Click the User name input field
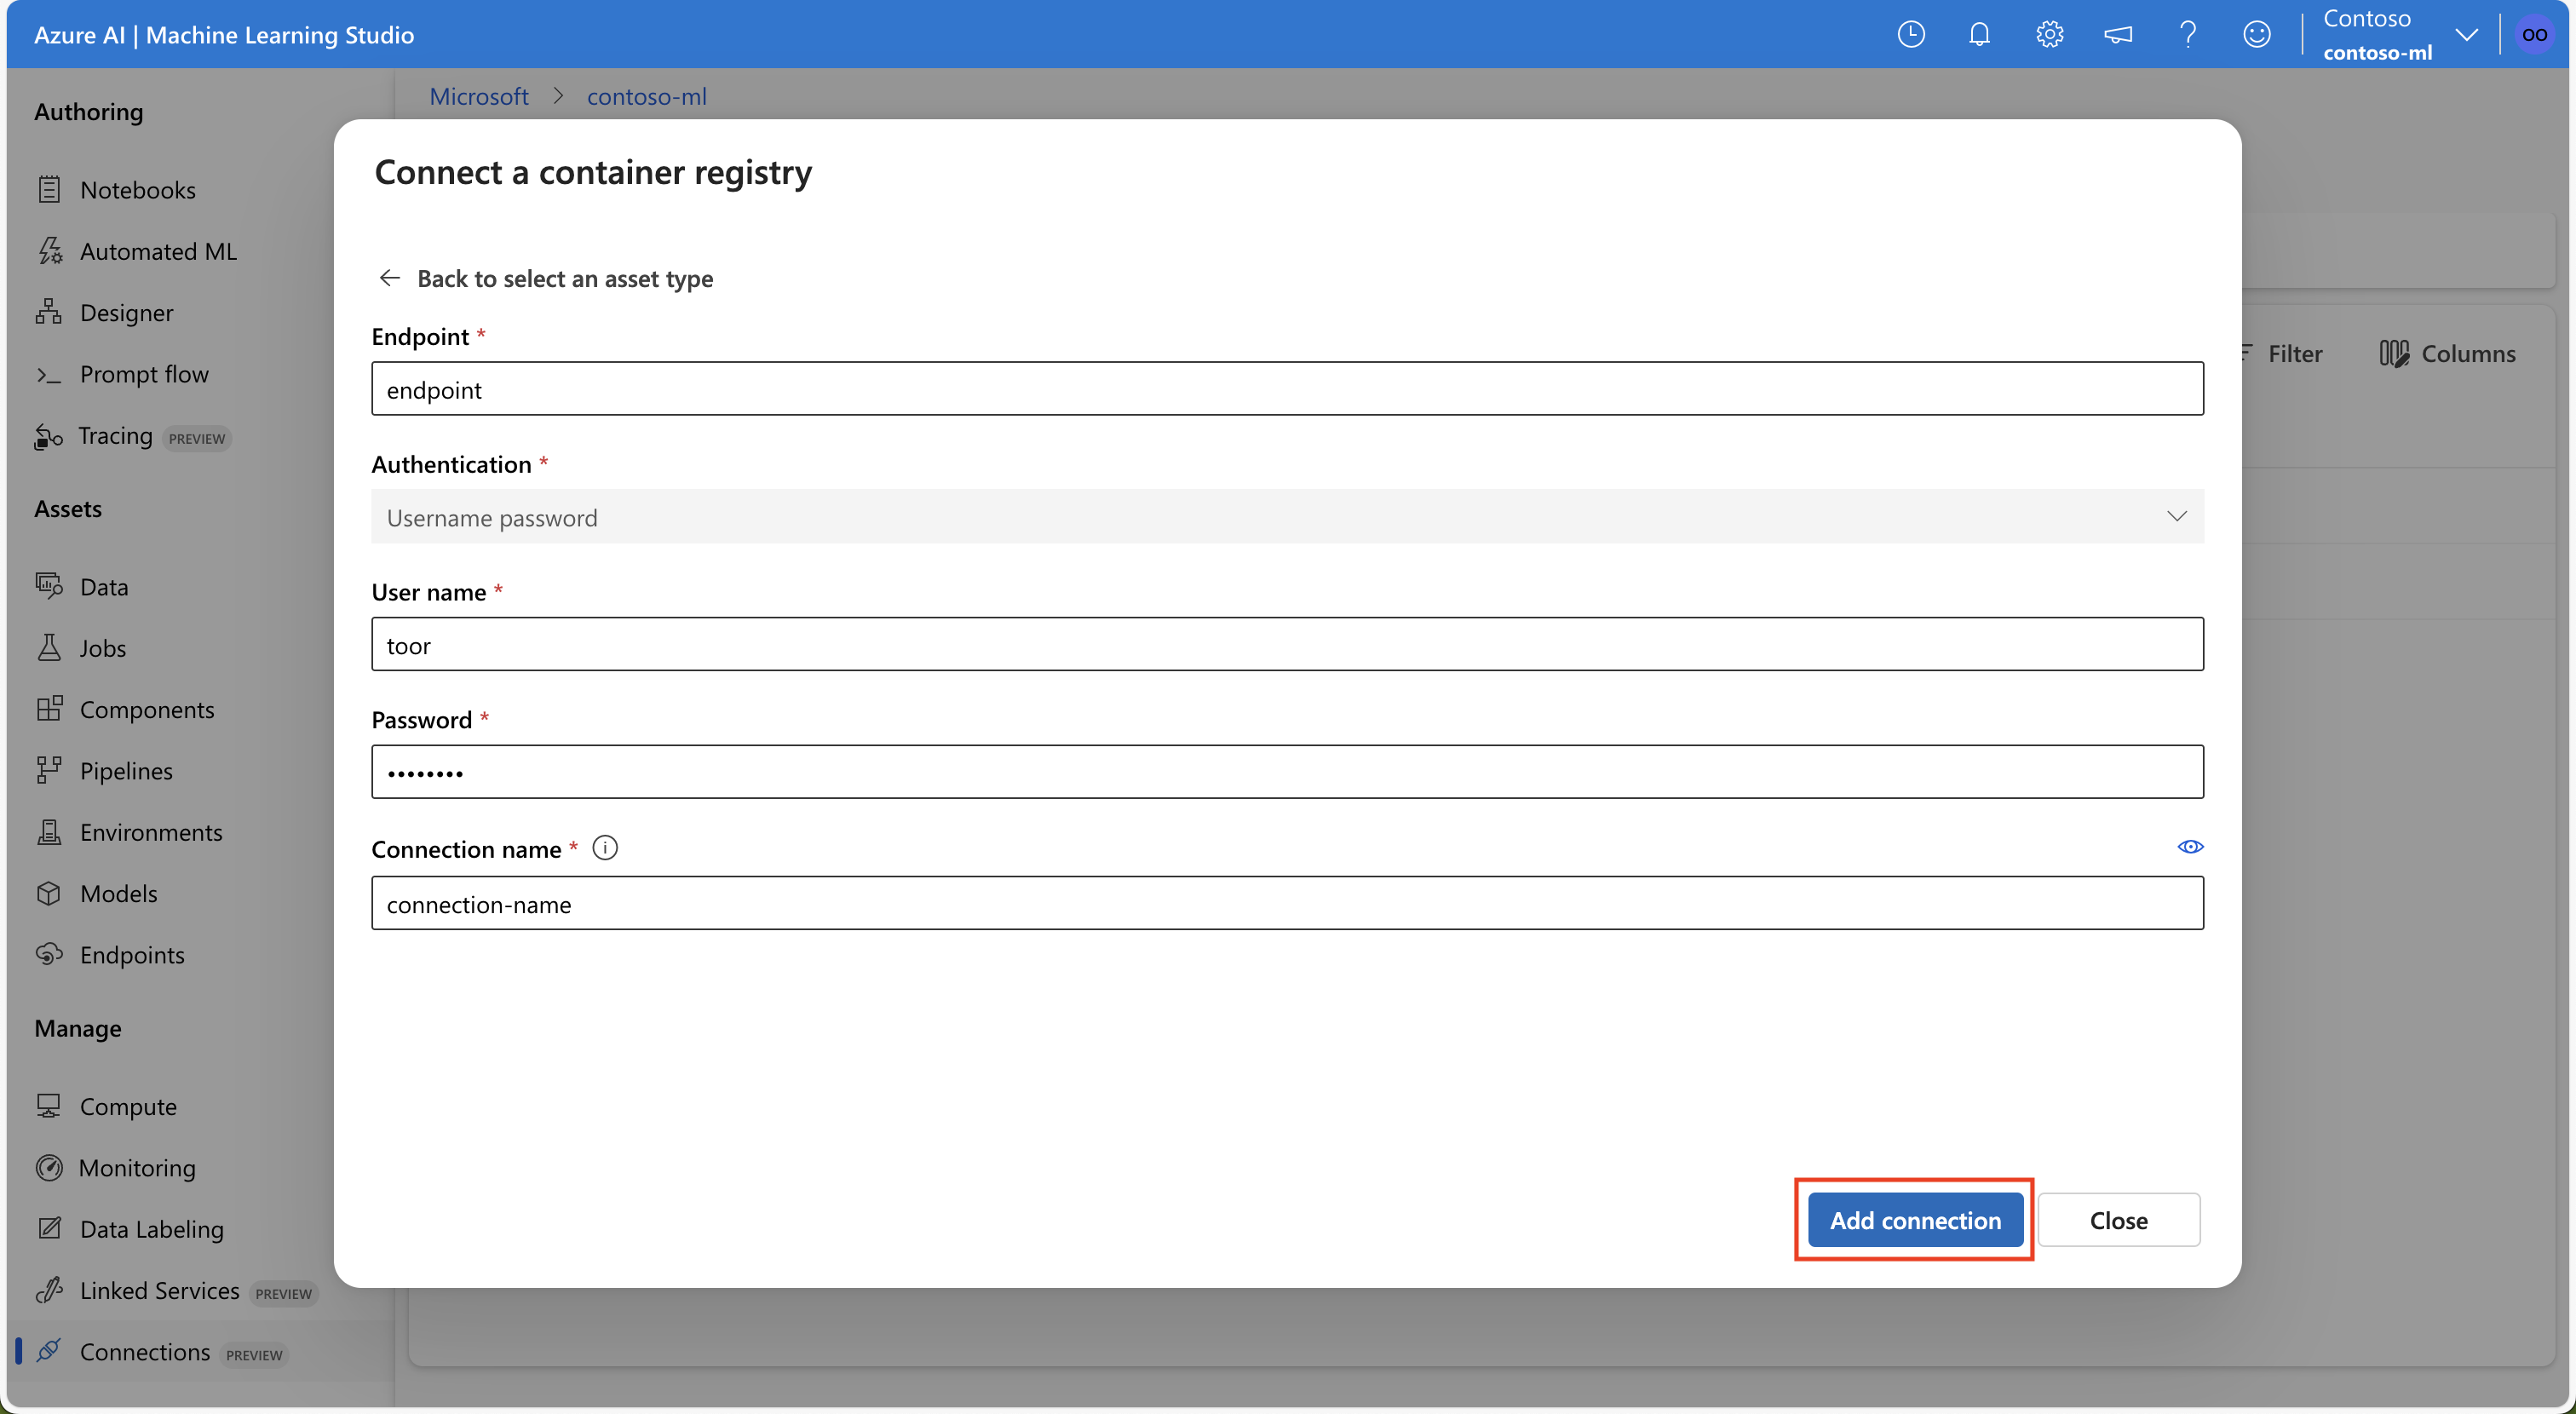Image resolution: width=2576 pixels, height=1414 pixels. click(1286, 642)
